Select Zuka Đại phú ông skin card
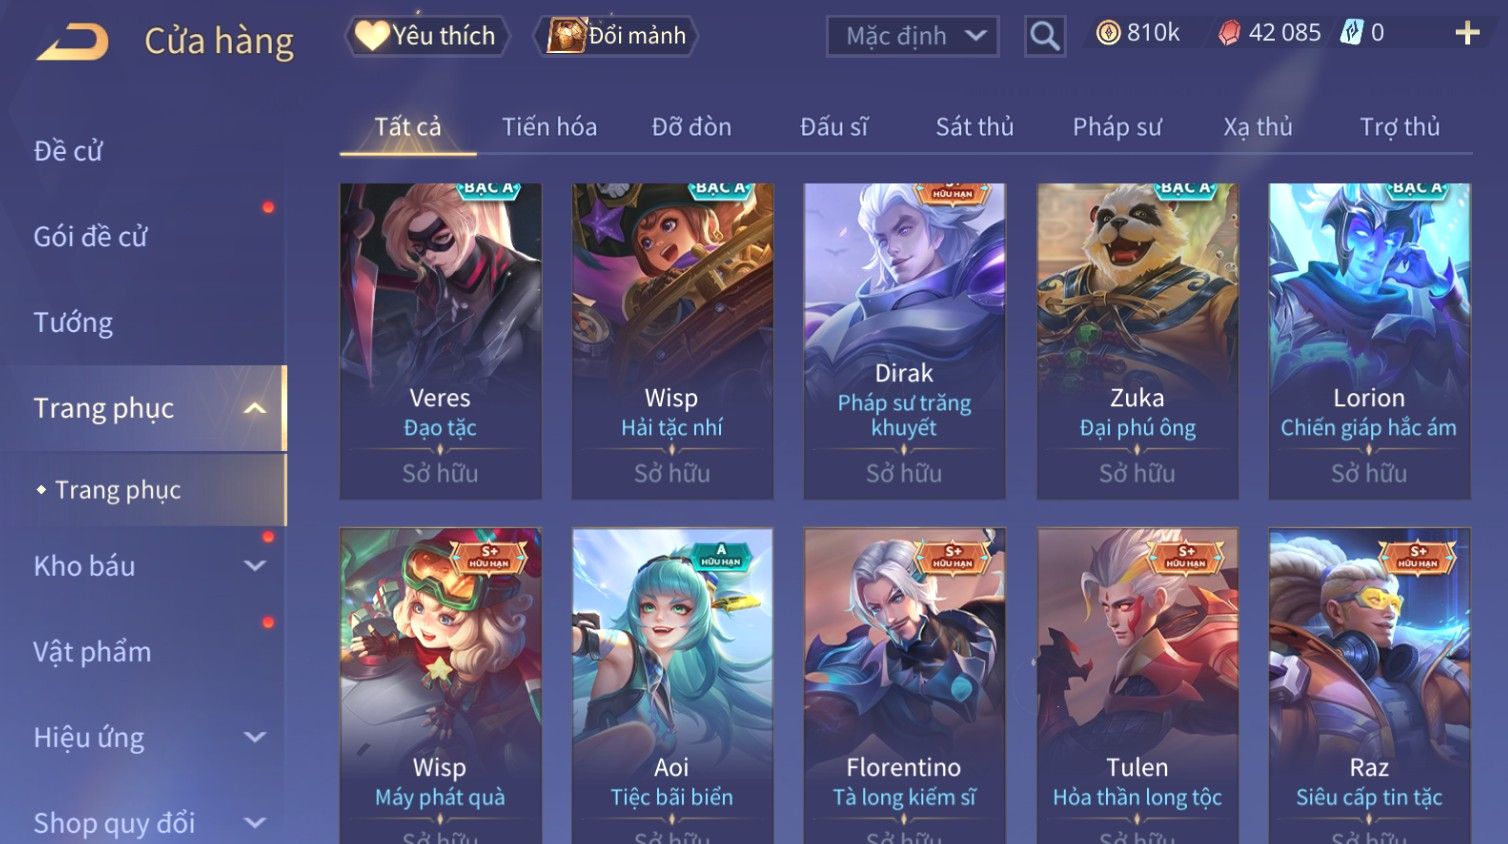 [1137, 341]
